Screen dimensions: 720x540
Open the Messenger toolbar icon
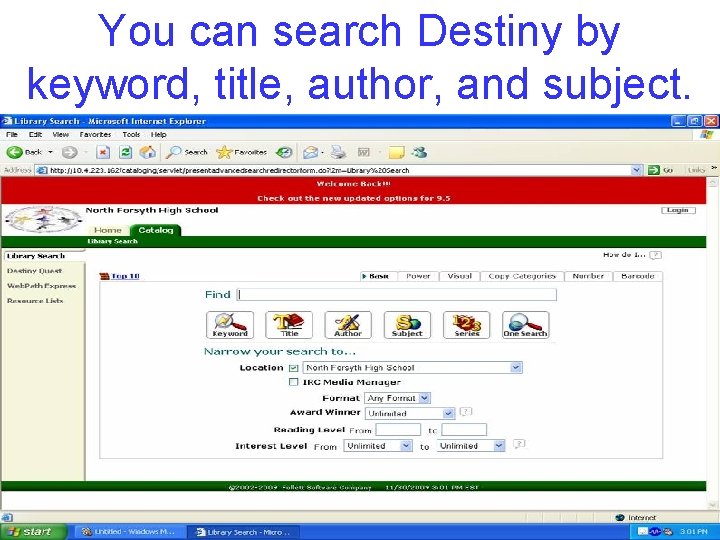pos(419,152)
